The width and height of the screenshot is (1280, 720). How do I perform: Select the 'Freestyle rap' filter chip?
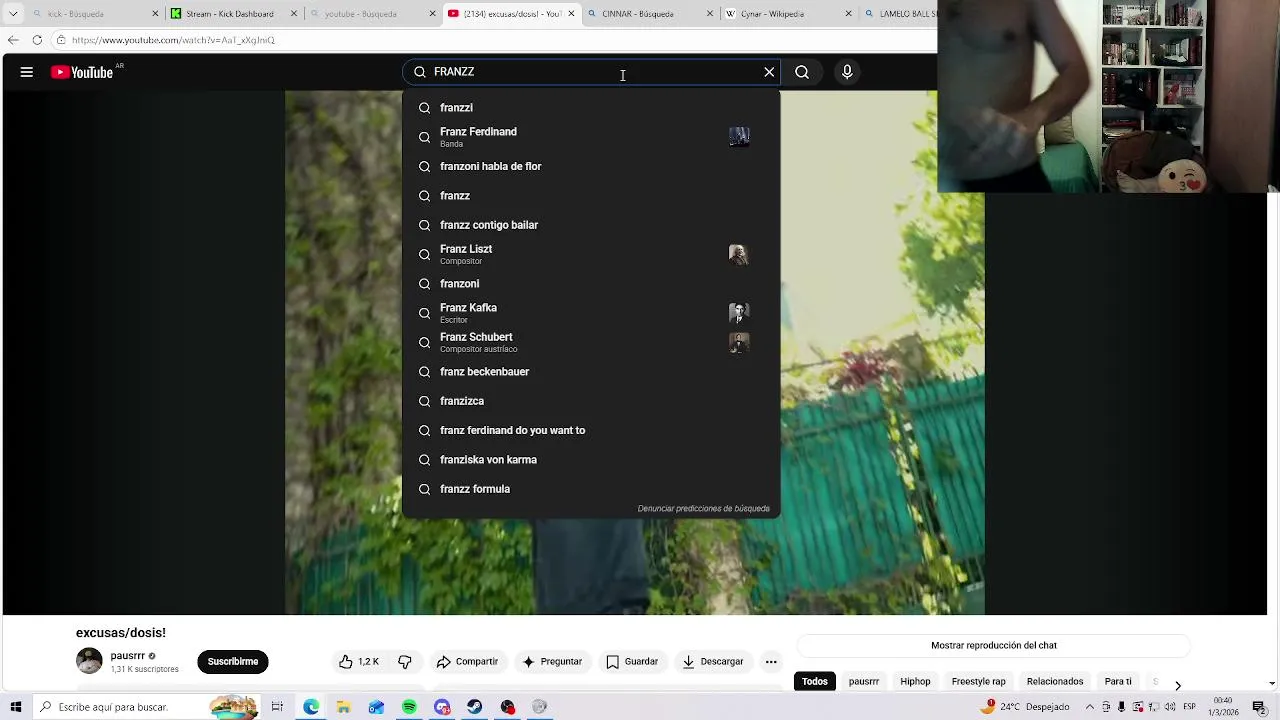(979, 682)
